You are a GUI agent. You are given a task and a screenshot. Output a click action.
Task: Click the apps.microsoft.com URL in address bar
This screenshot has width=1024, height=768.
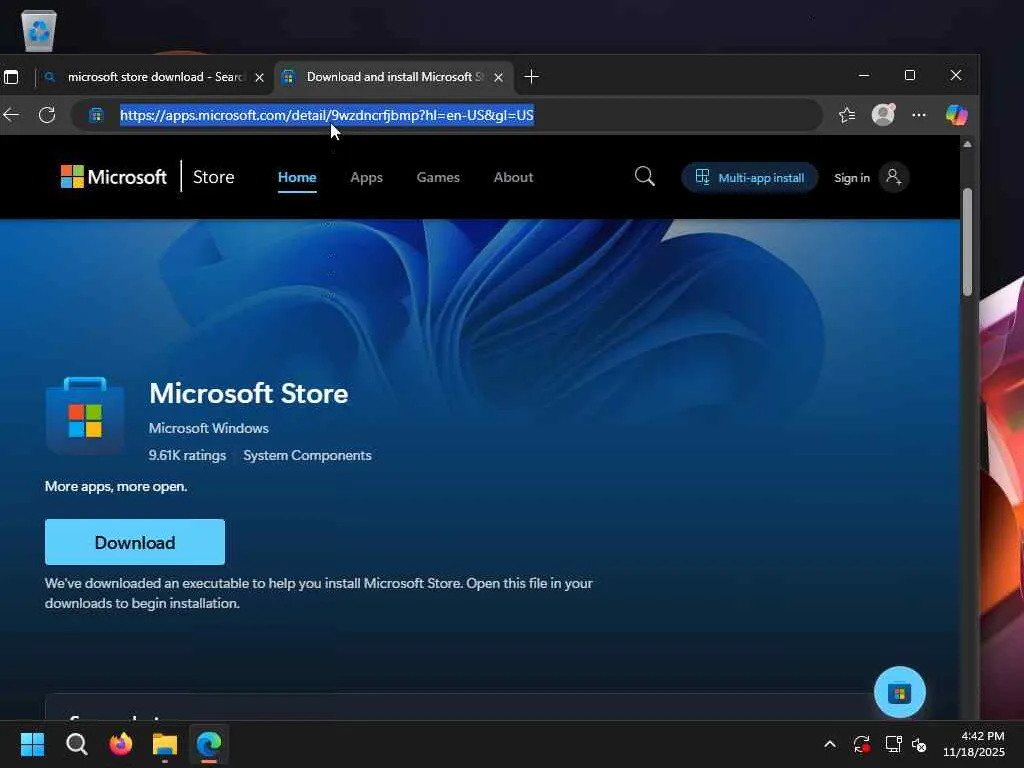click(x=327, y=116)
